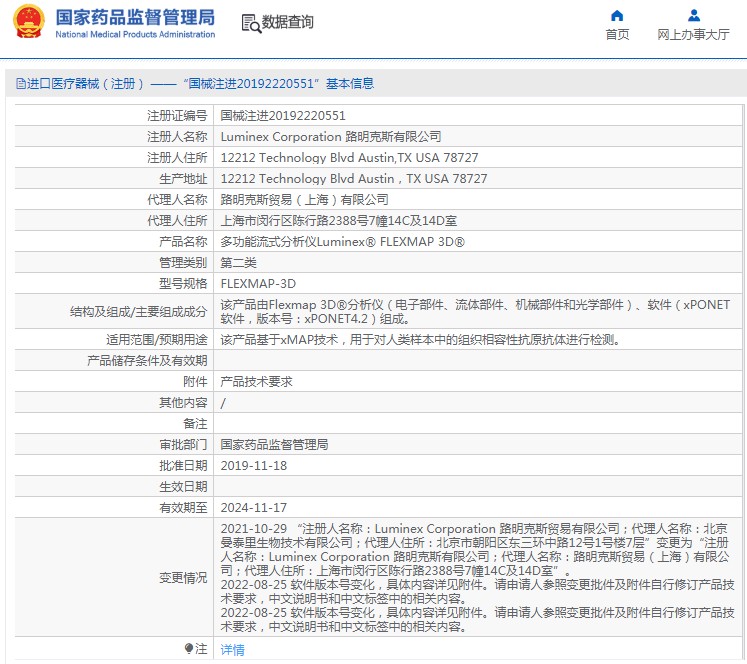Click the 第二类 management category value
This screenshot has height=664, width=747.
click(x=239, y=262)
